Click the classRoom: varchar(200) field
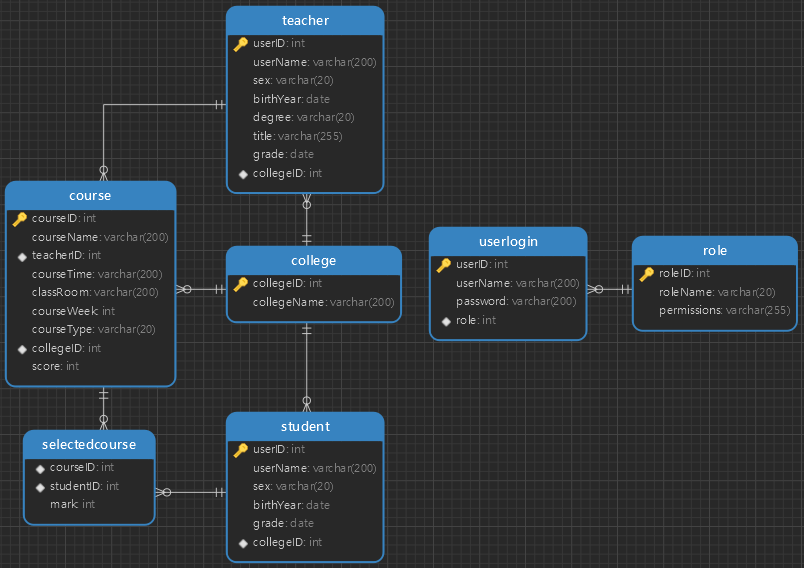804x568 pixels. 95,292
